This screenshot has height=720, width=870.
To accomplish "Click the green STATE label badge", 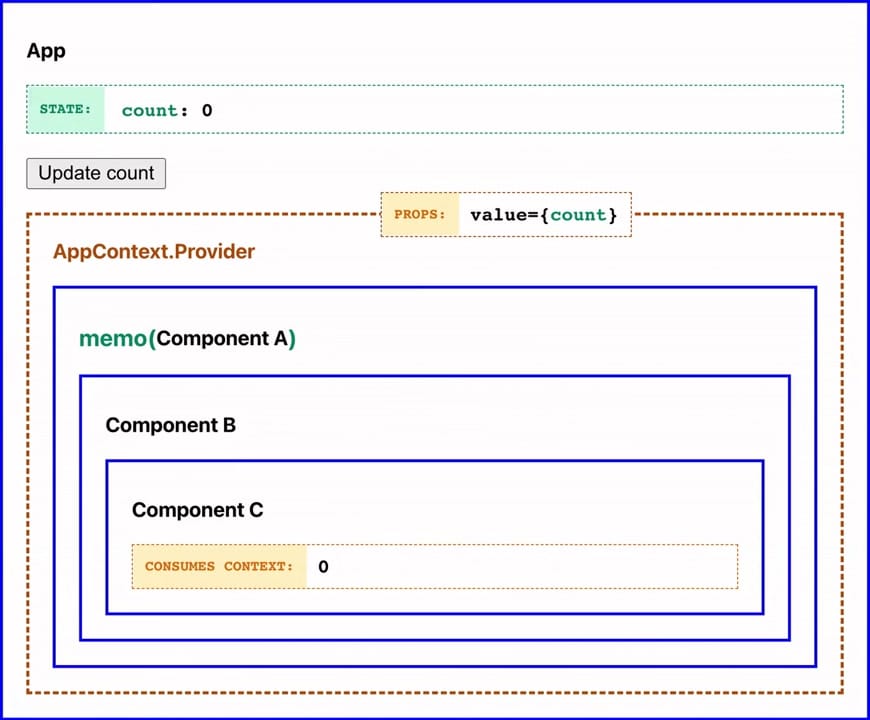I will (65, 109).
